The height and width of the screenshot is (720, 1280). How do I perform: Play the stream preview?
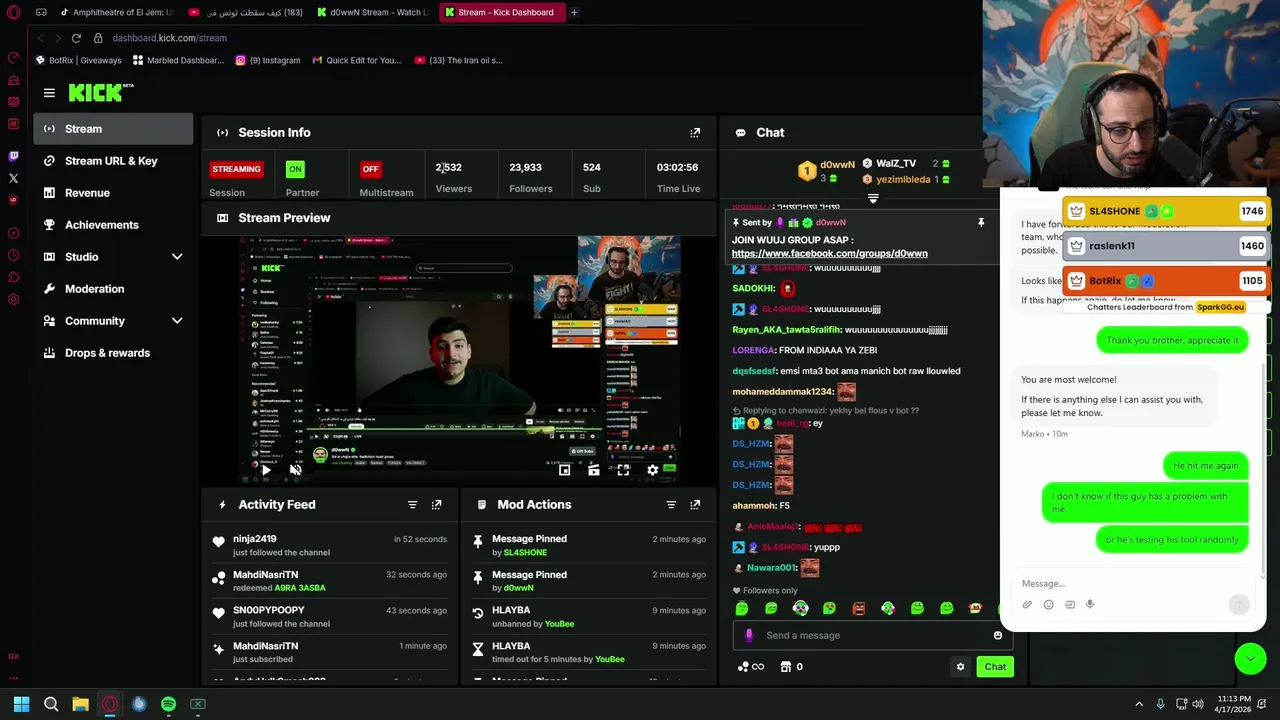(266, 470)
